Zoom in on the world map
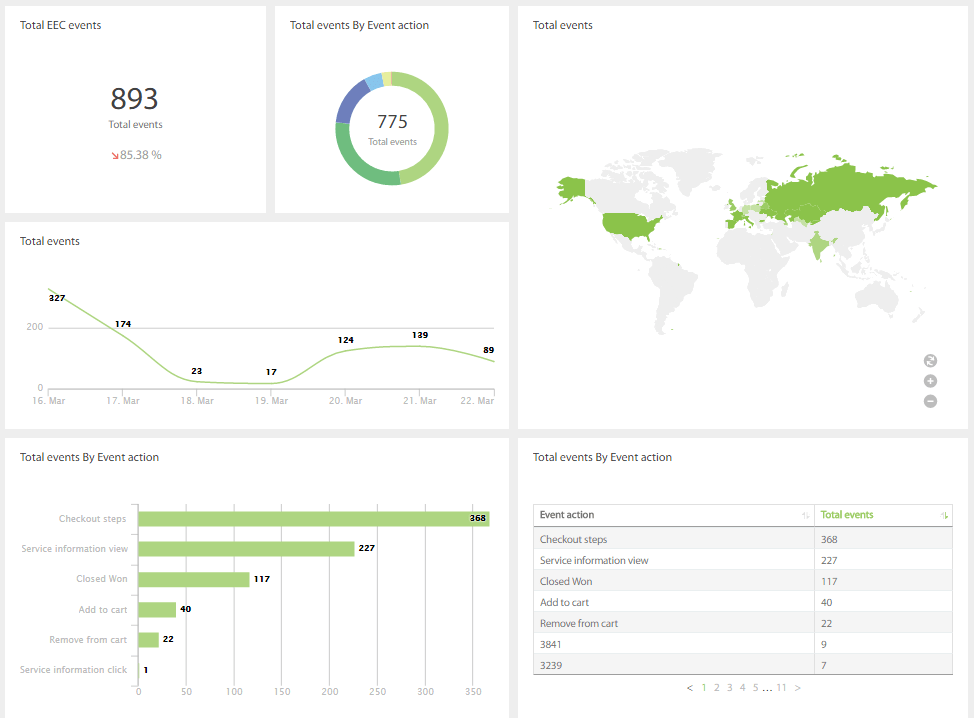This screenshot has height=718, width=974. pos(930,381)
